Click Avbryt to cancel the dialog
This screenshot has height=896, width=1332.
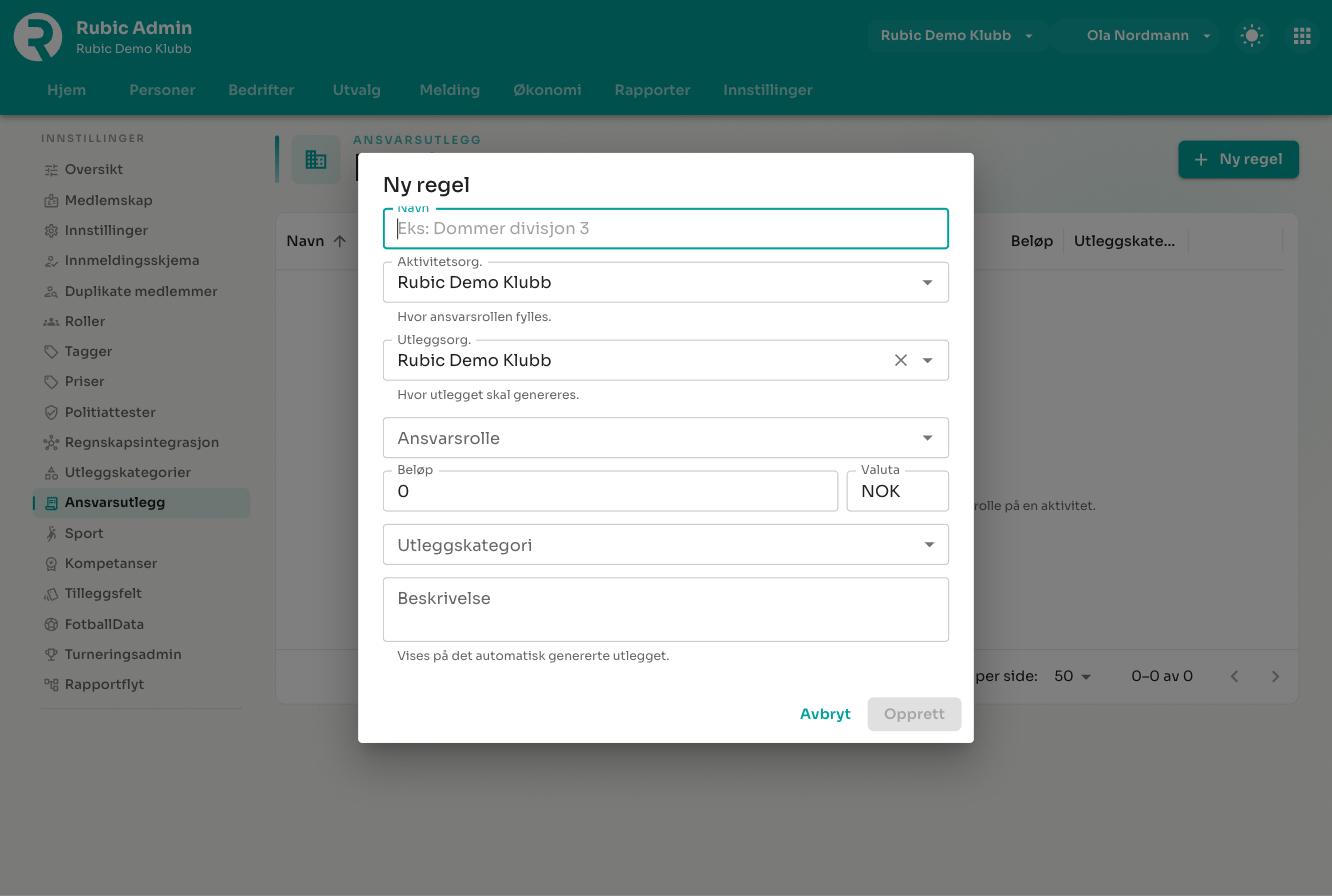[825, 714]
